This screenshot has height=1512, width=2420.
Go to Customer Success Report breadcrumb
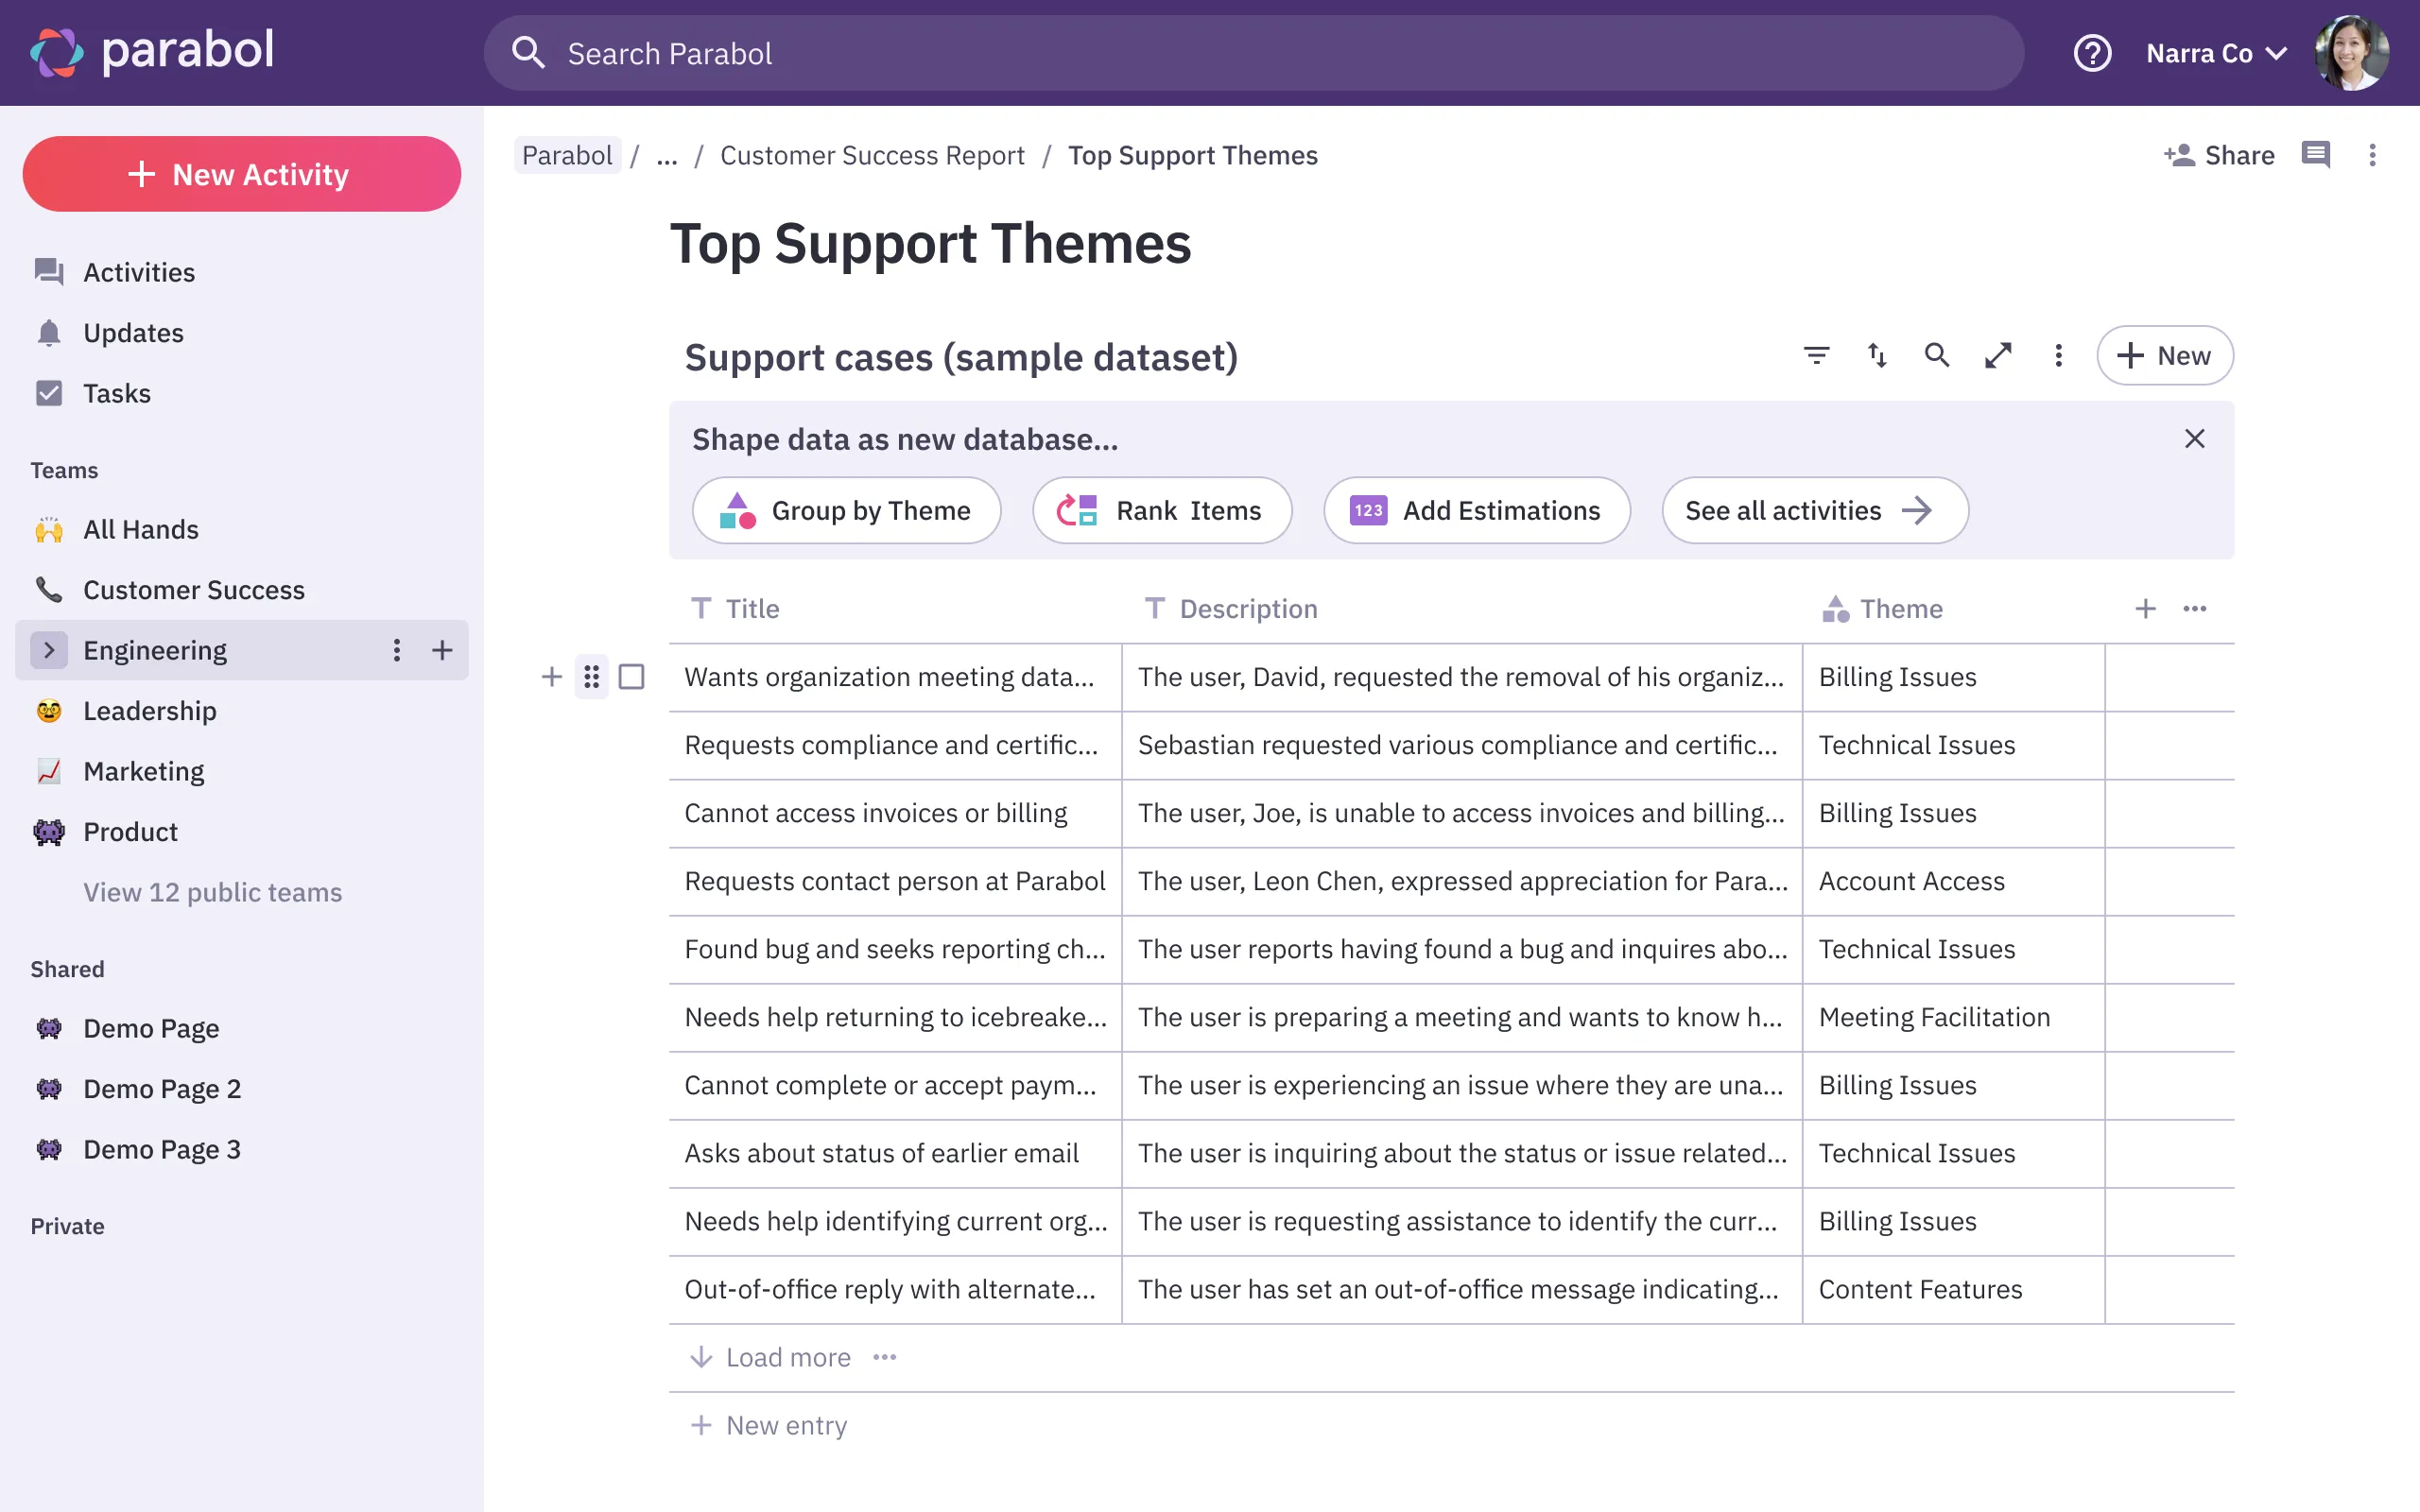[x=872, y=155]
